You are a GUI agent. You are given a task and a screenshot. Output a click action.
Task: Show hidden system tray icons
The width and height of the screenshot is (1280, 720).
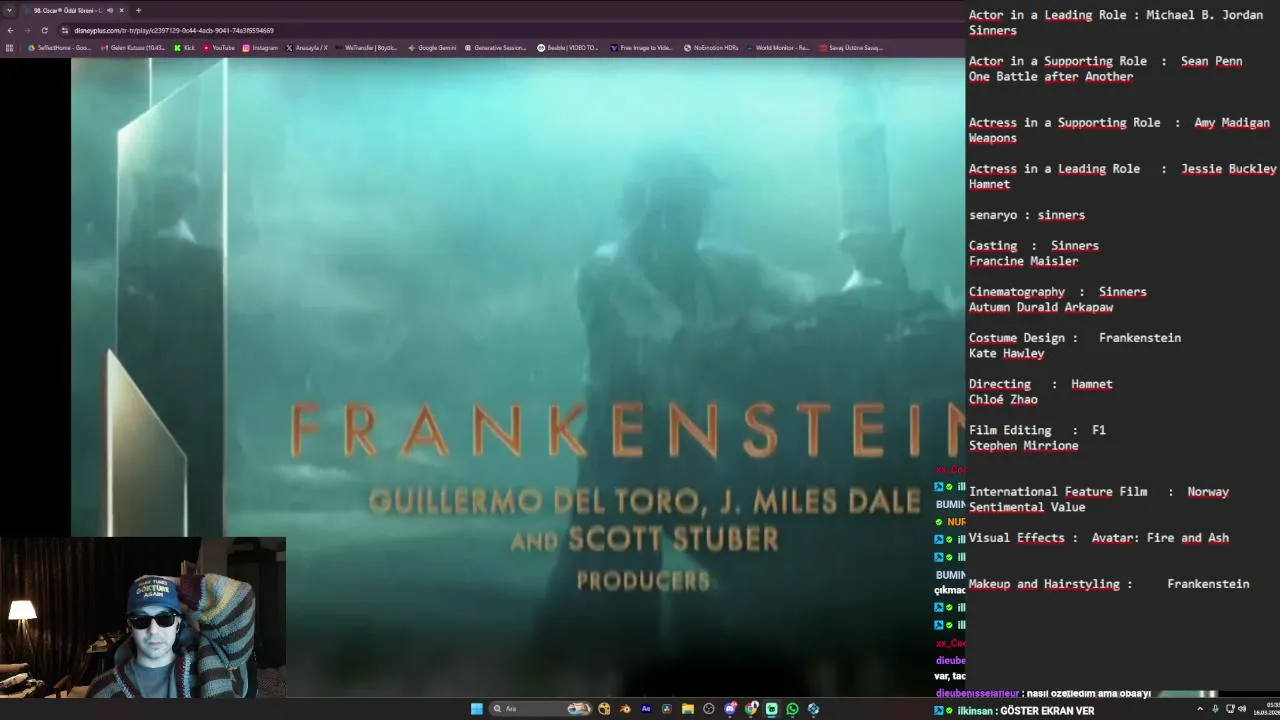[x=1200, y=709]
